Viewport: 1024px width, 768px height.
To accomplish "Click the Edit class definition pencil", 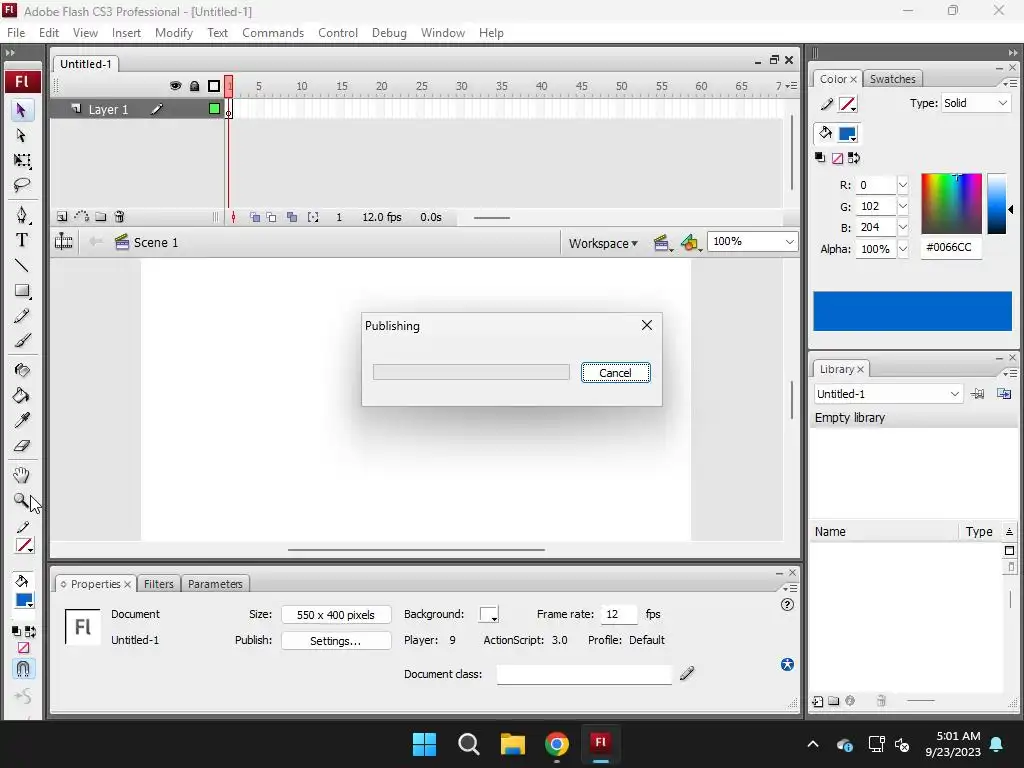I will click(687, 673).
